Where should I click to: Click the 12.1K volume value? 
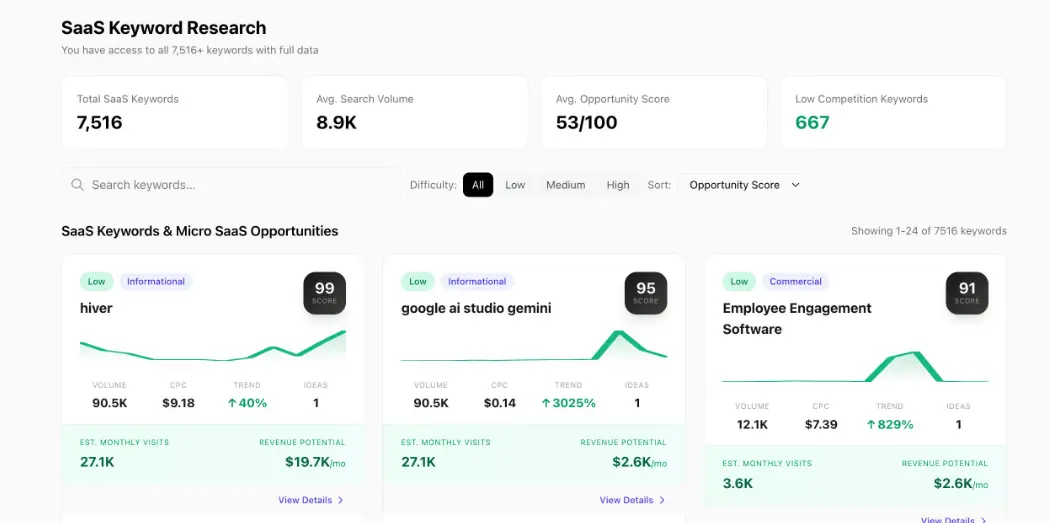pyautogui.click(x=751, y=424)
